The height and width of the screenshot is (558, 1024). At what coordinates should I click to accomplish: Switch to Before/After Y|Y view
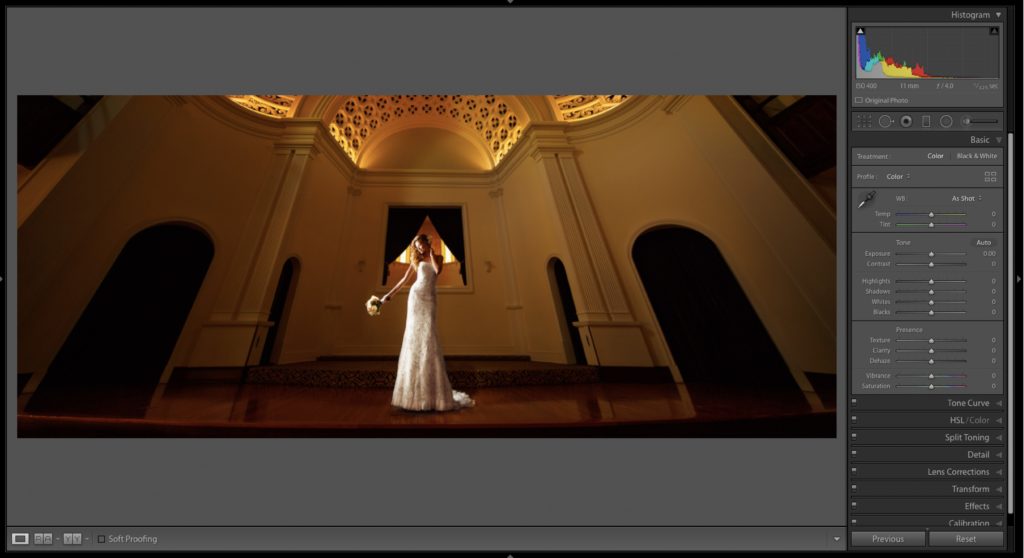pyautogui.click(x=72, y=538)
